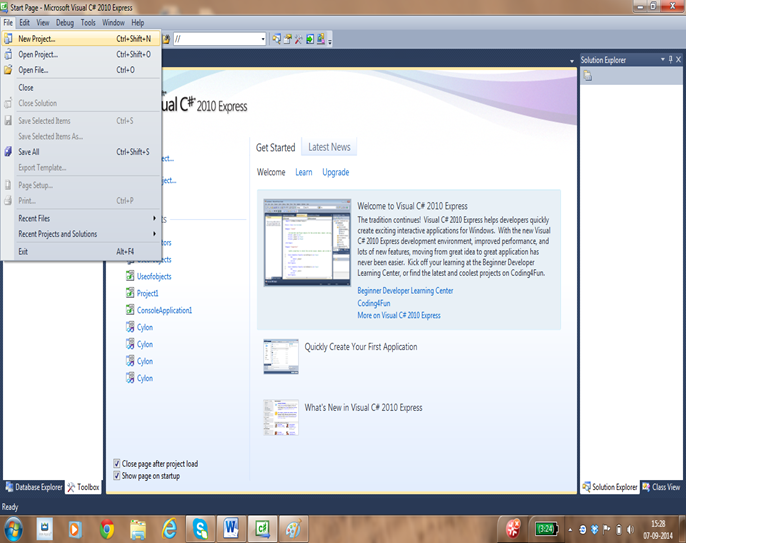Open the Tools menu
The image size is (762, 543).
pyautogui.click(x=88, y=22)
